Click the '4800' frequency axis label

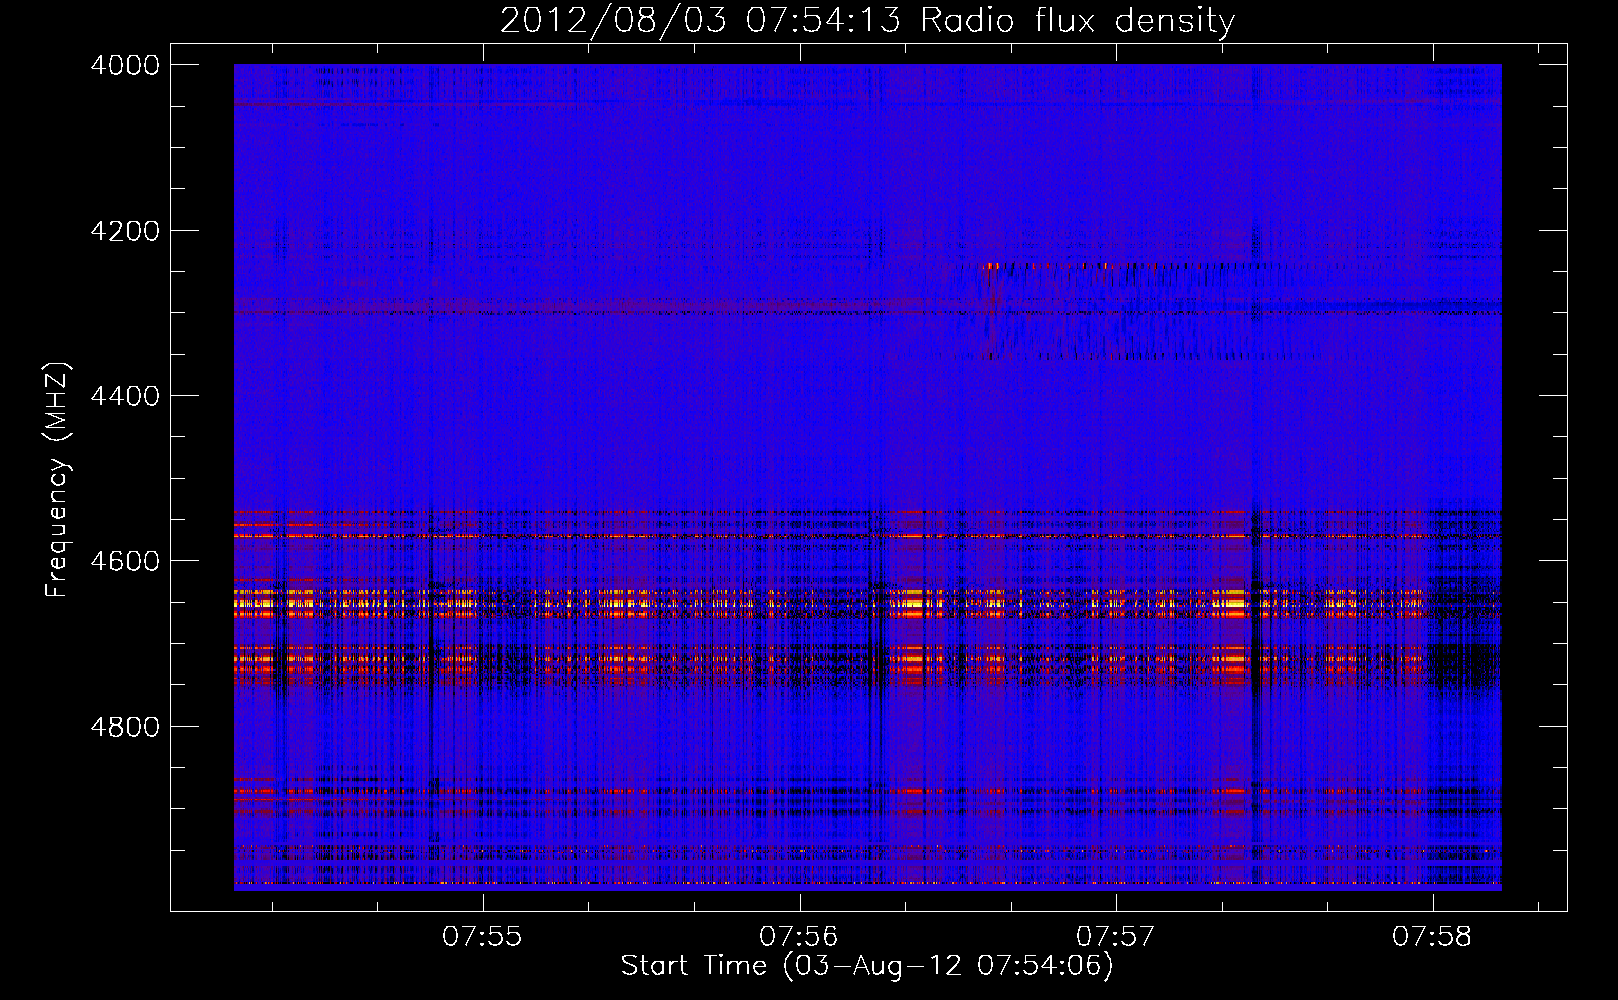(125, 727)
